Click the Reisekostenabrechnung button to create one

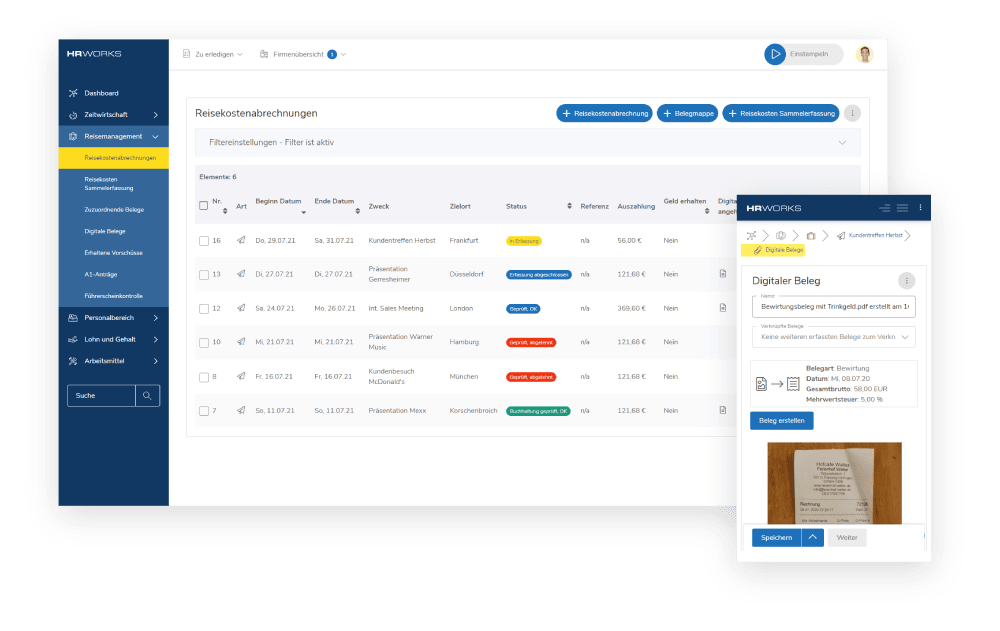tap(604, 113)
